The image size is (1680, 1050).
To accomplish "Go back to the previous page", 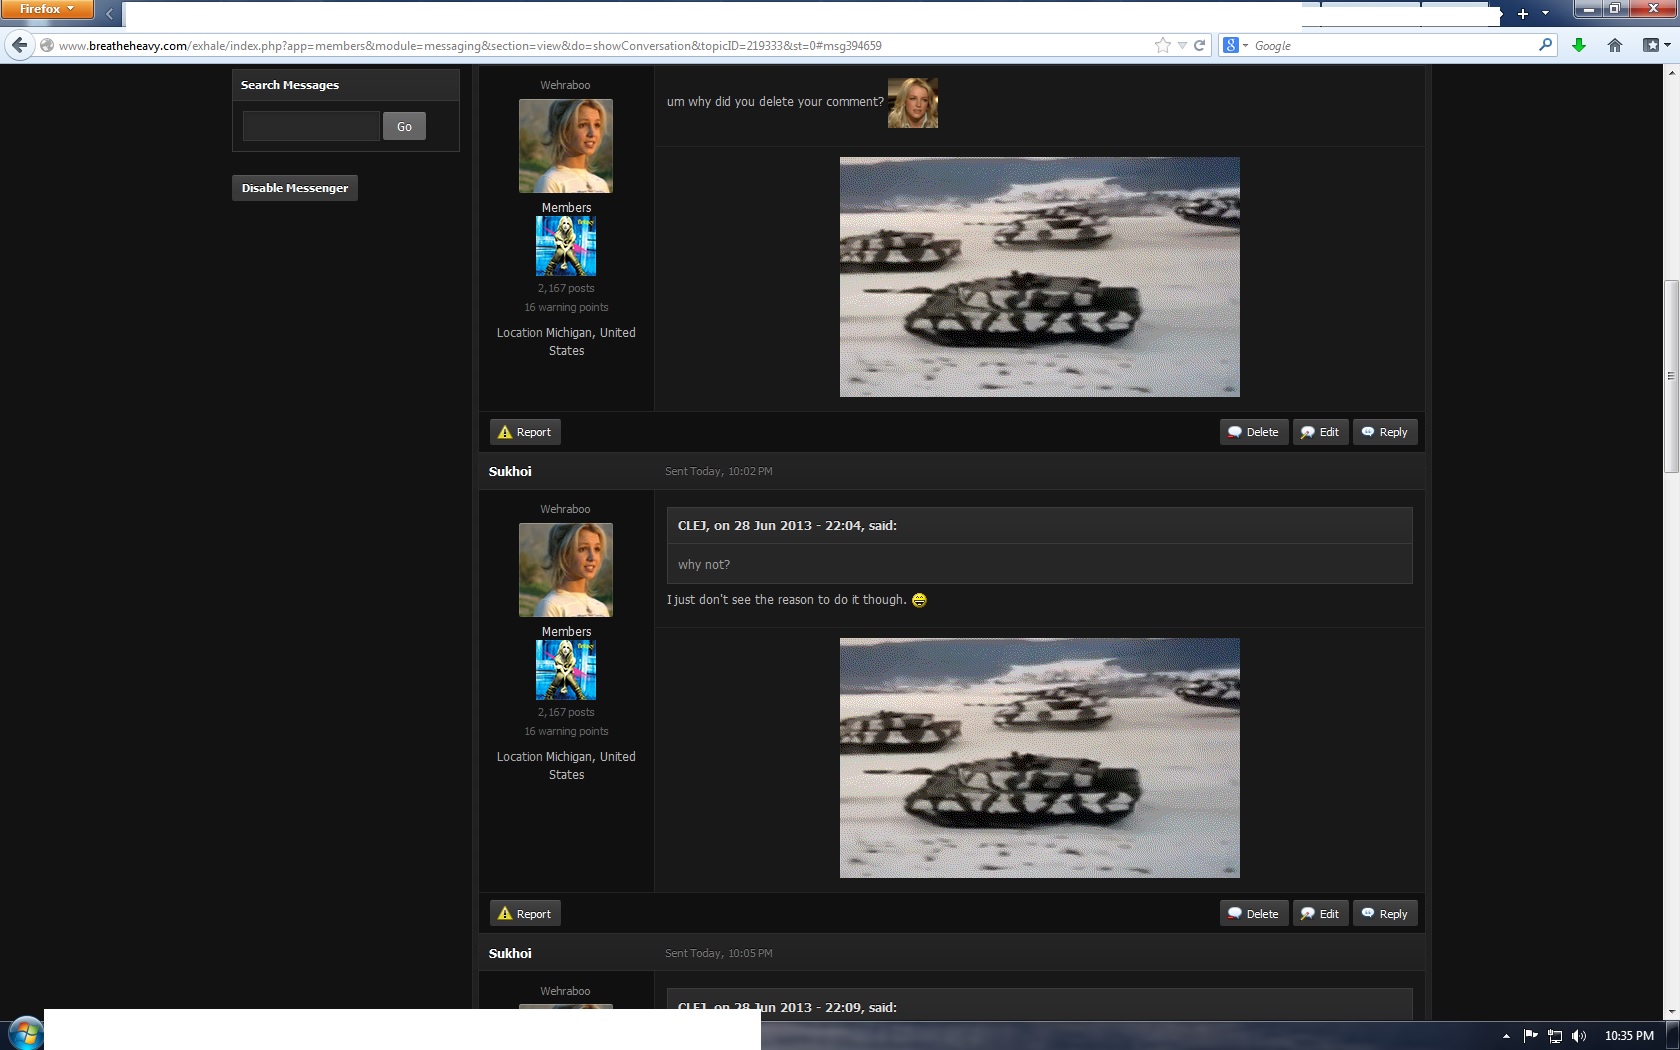I will tap(19, 45).
